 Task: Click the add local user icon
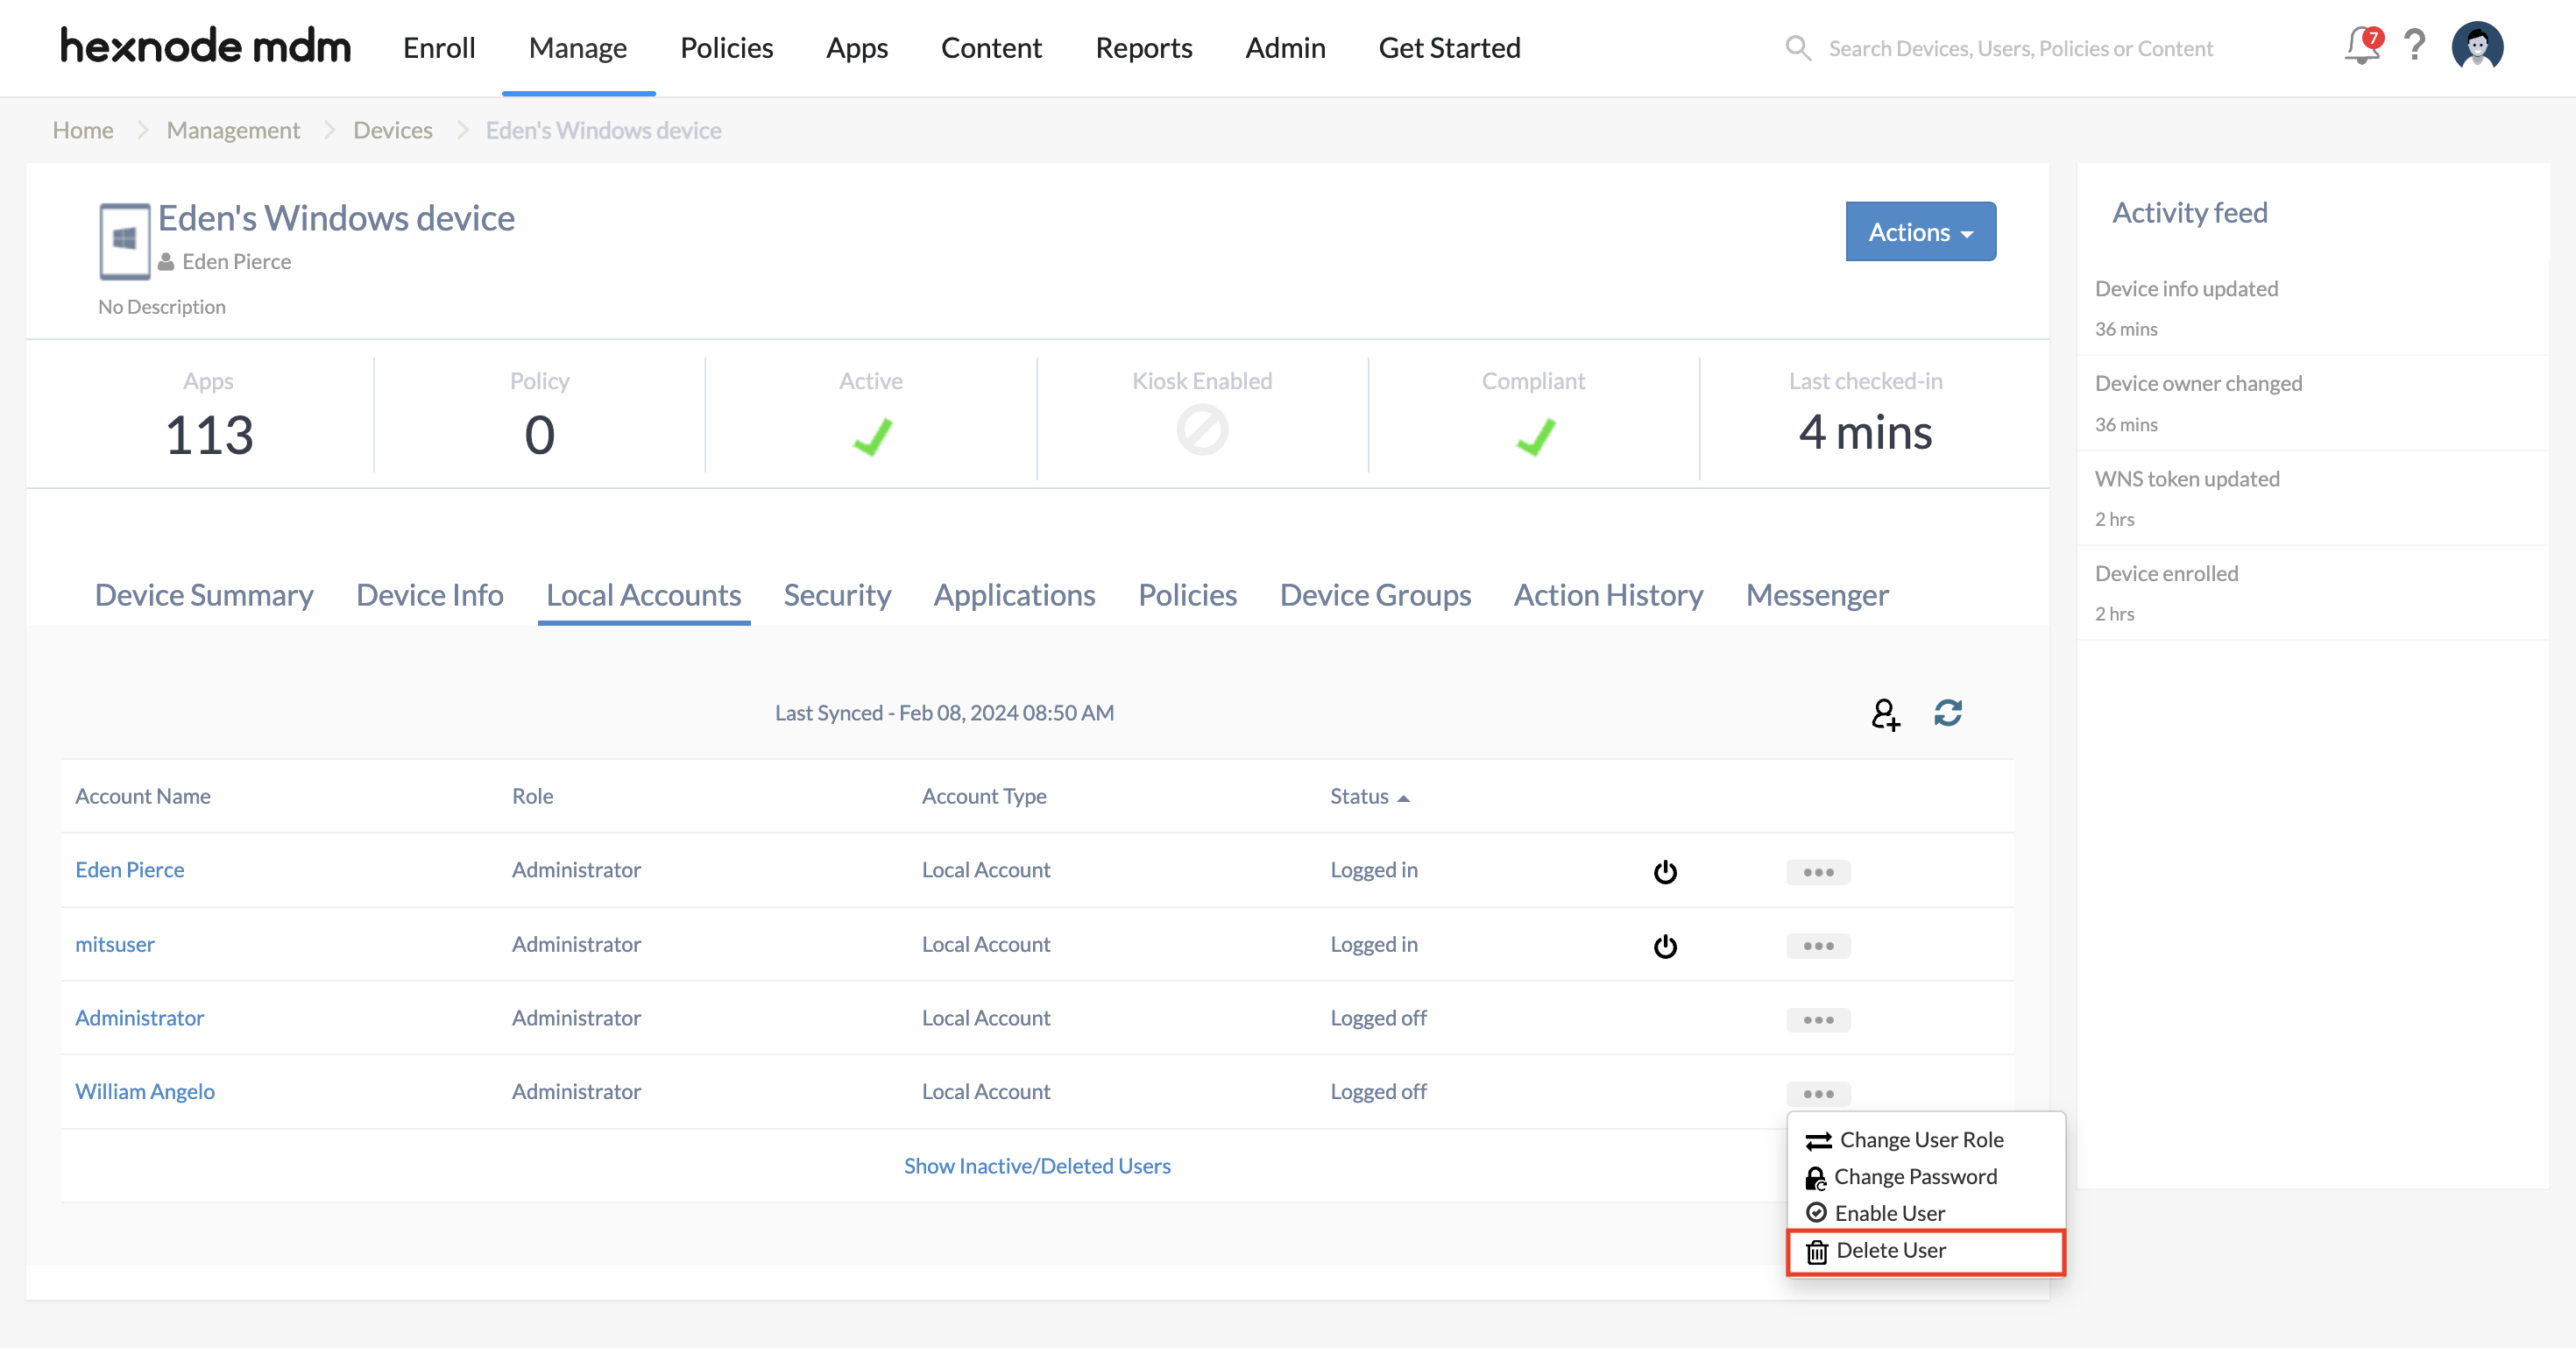coord(1885,714)
